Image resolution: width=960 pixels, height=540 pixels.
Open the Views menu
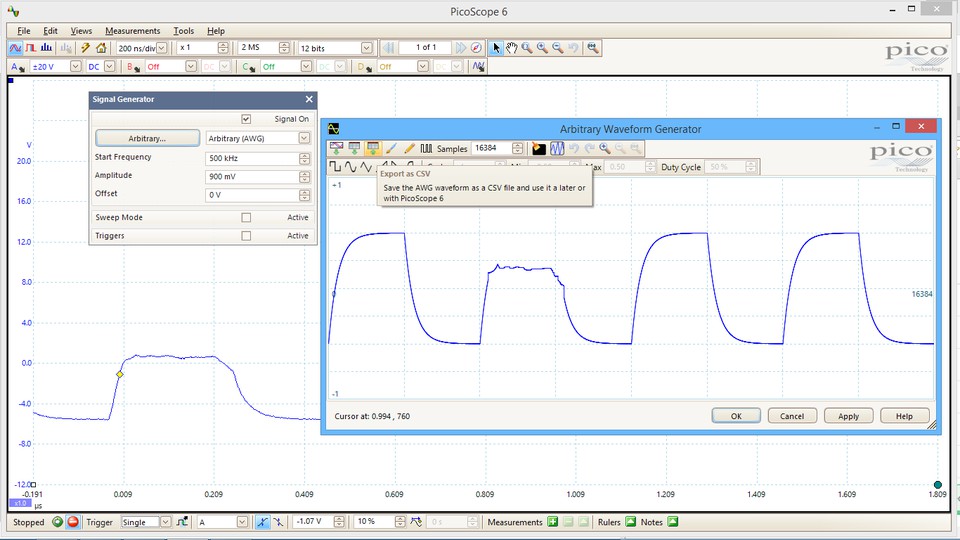[81, 31]
